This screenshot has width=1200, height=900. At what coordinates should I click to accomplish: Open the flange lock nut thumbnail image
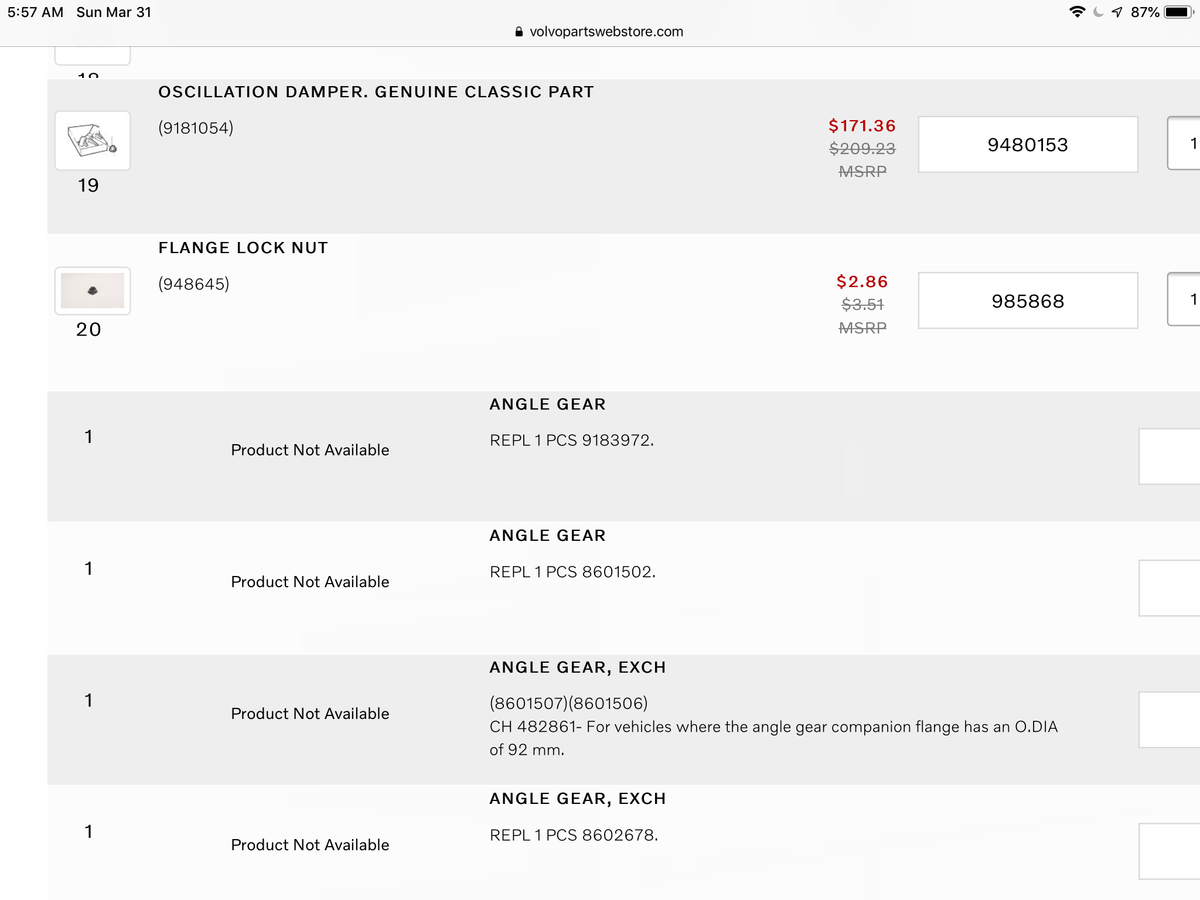[x=92, y=290]
